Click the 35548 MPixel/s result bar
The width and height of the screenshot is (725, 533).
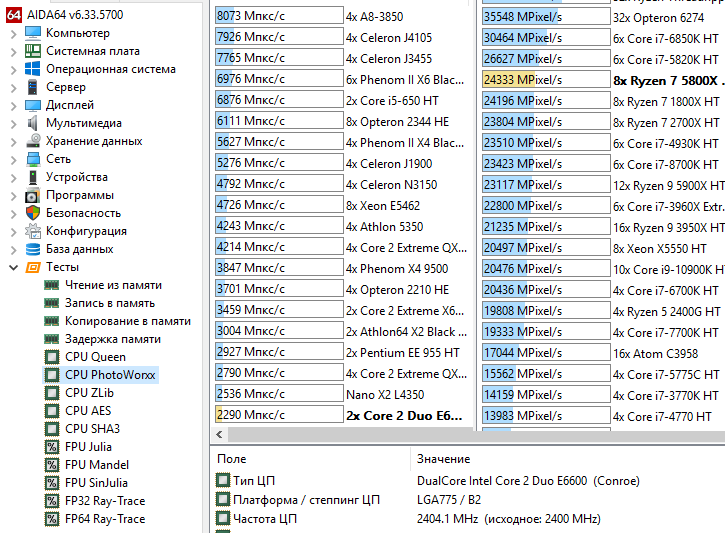pos(546,17)
